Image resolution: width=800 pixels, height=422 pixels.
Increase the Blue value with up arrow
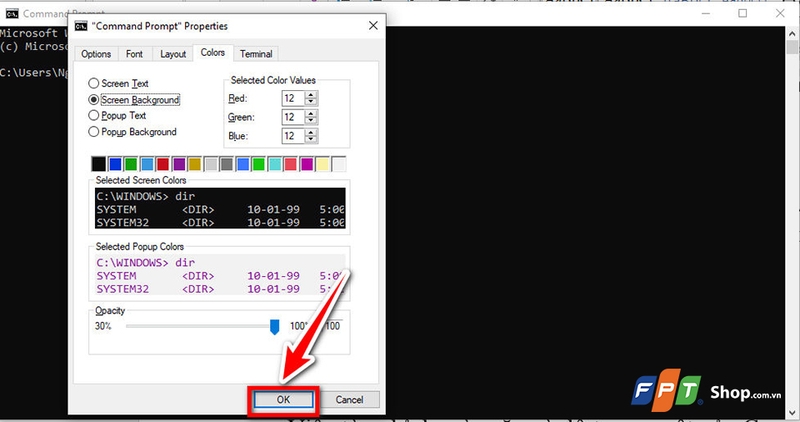pyautogui.click(x=311, y=133)
